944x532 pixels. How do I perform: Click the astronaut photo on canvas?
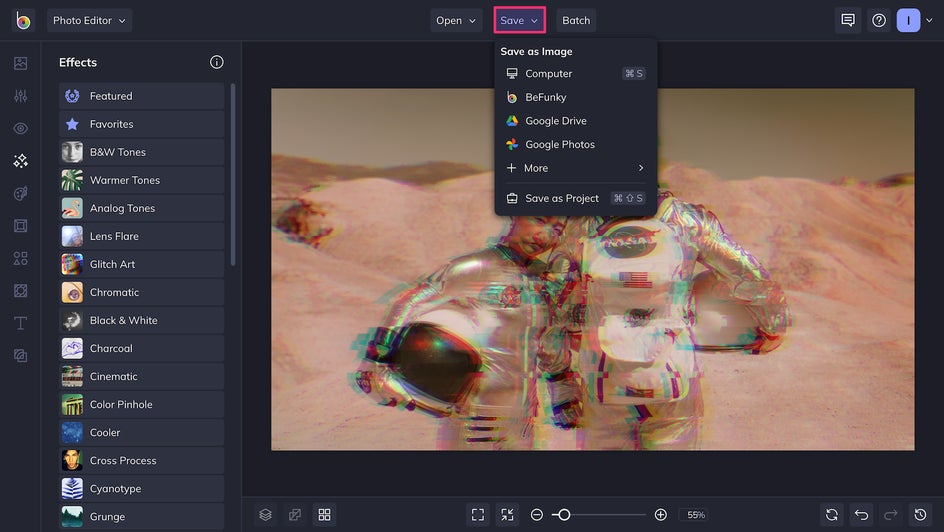[x=592, y=270]
